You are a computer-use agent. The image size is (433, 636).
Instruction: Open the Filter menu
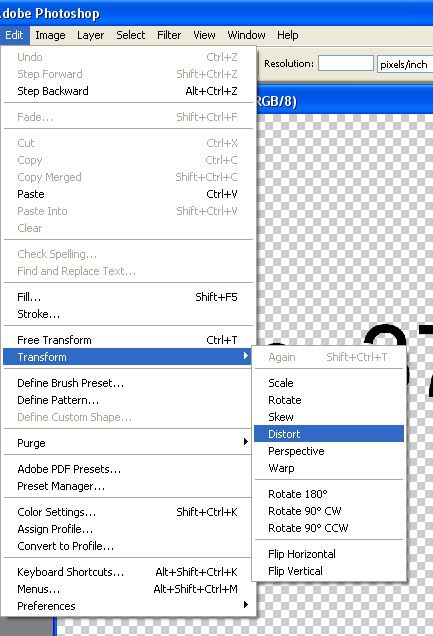point(169,35)
